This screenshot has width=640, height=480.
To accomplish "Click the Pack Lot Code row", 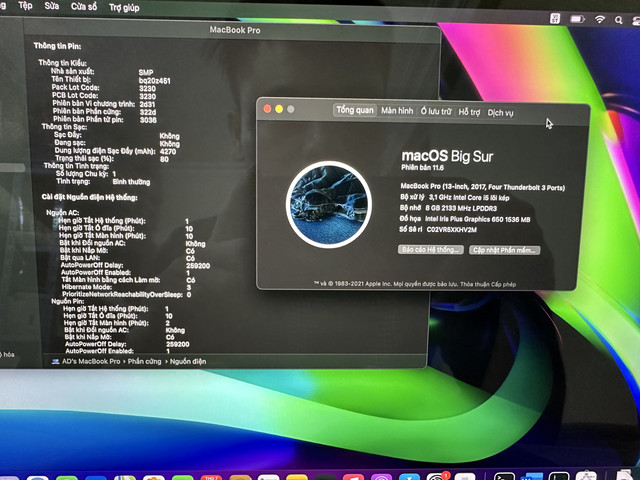I will pos(104,88).
